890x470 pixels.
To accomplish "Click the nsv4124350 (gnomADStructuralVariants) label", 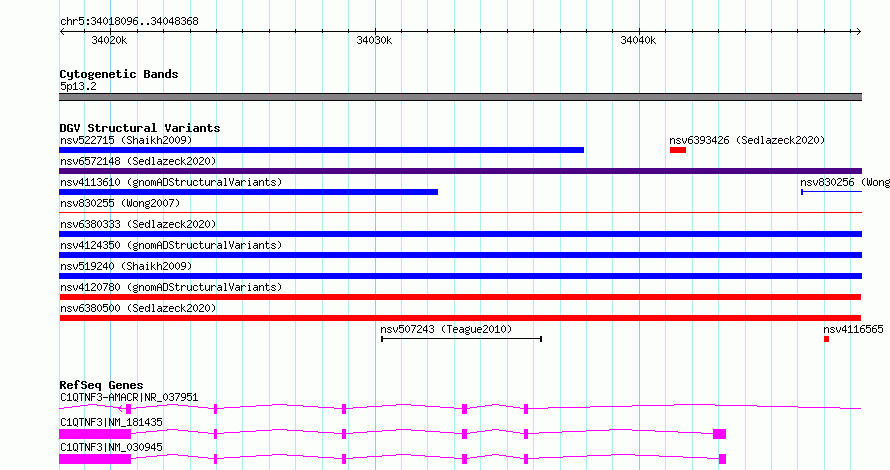I will [171, 245].
